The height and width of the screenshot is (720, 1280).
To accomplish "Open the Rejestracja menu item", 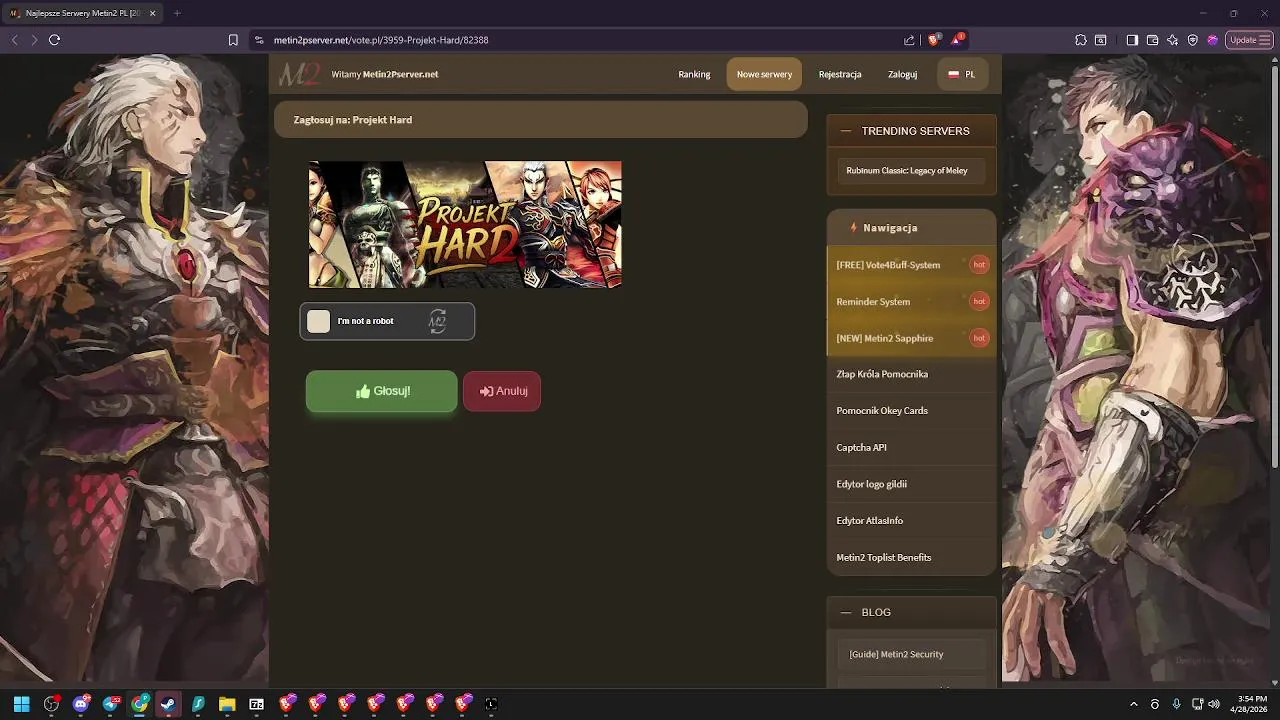I will (x=840, y=74).
